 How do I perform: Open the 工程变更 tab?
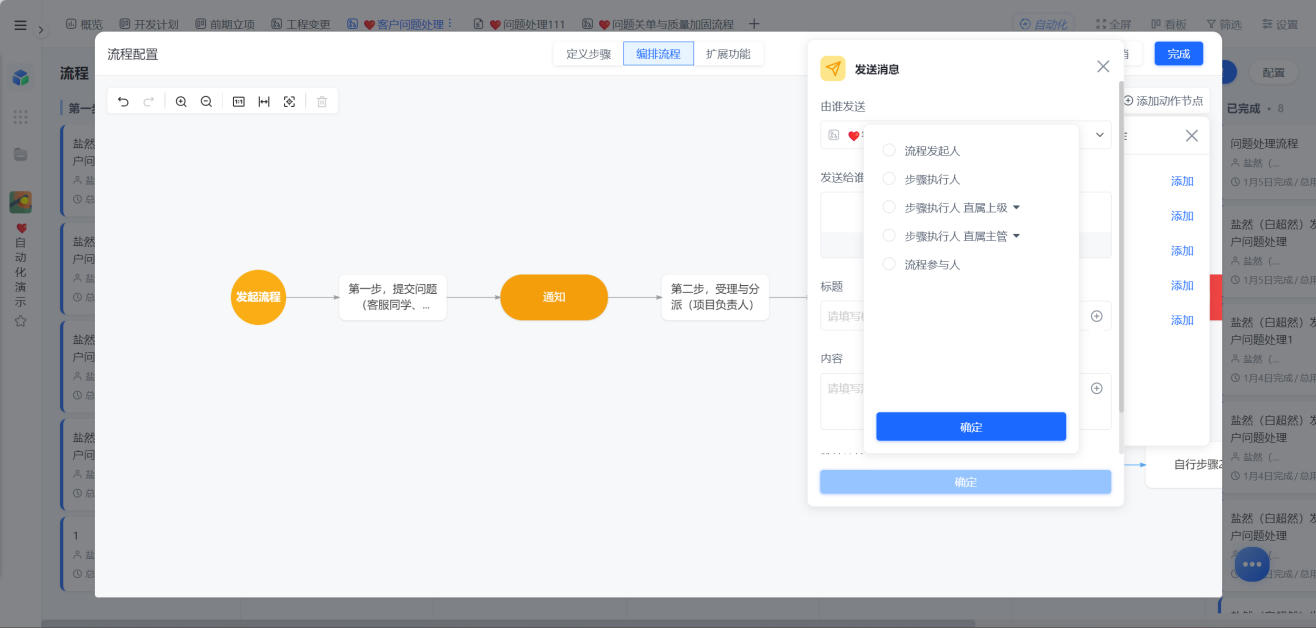(x=301, y=24)
